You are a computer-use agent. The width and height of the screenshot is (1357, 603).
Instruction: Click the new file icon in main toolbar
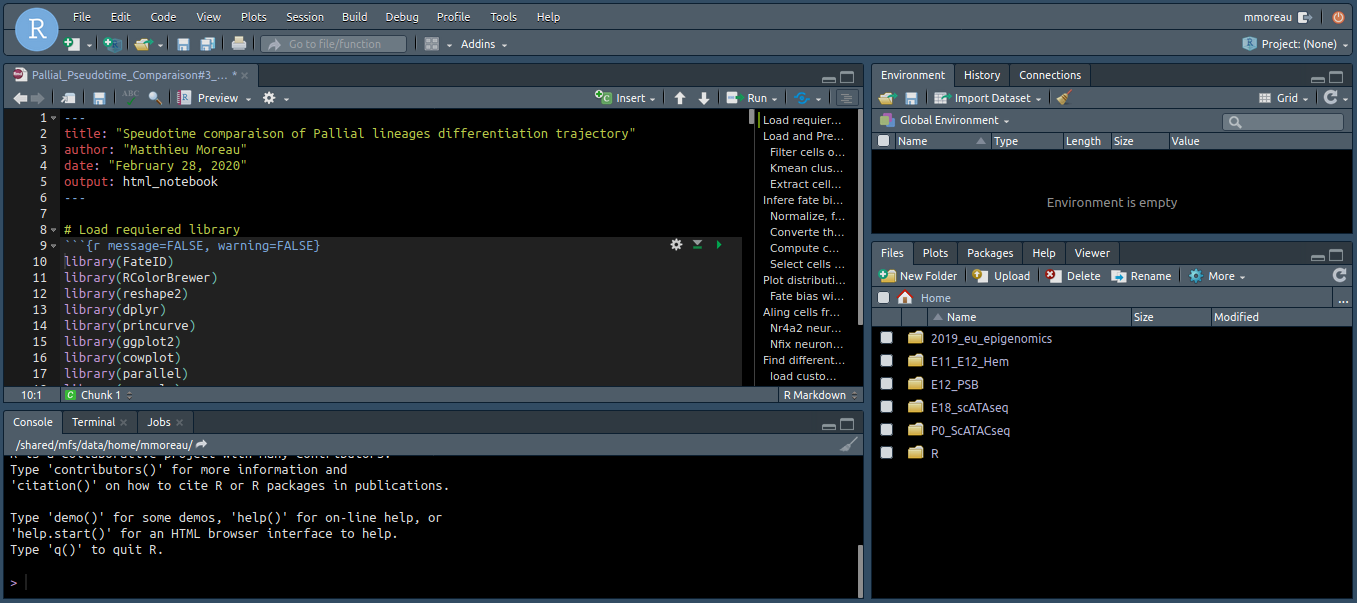pyautogui.click(x=71, y=44)
